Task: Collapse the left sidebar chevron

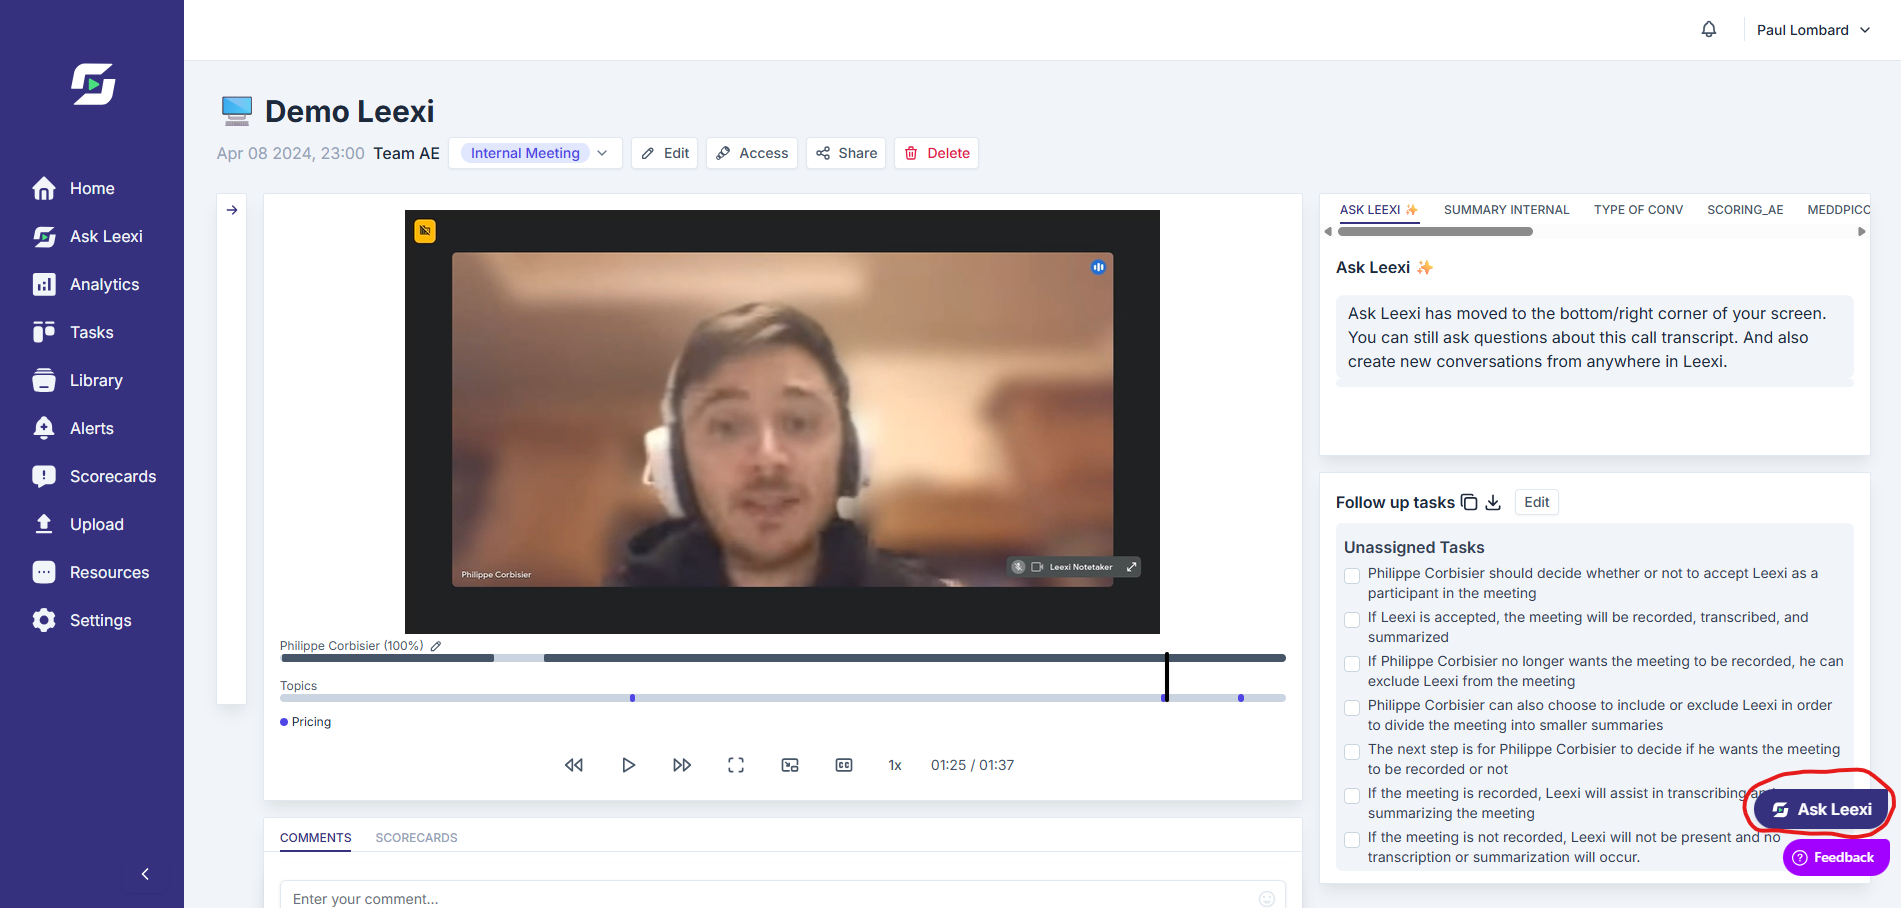Action: pyautogui.click(x=145, y=874)
